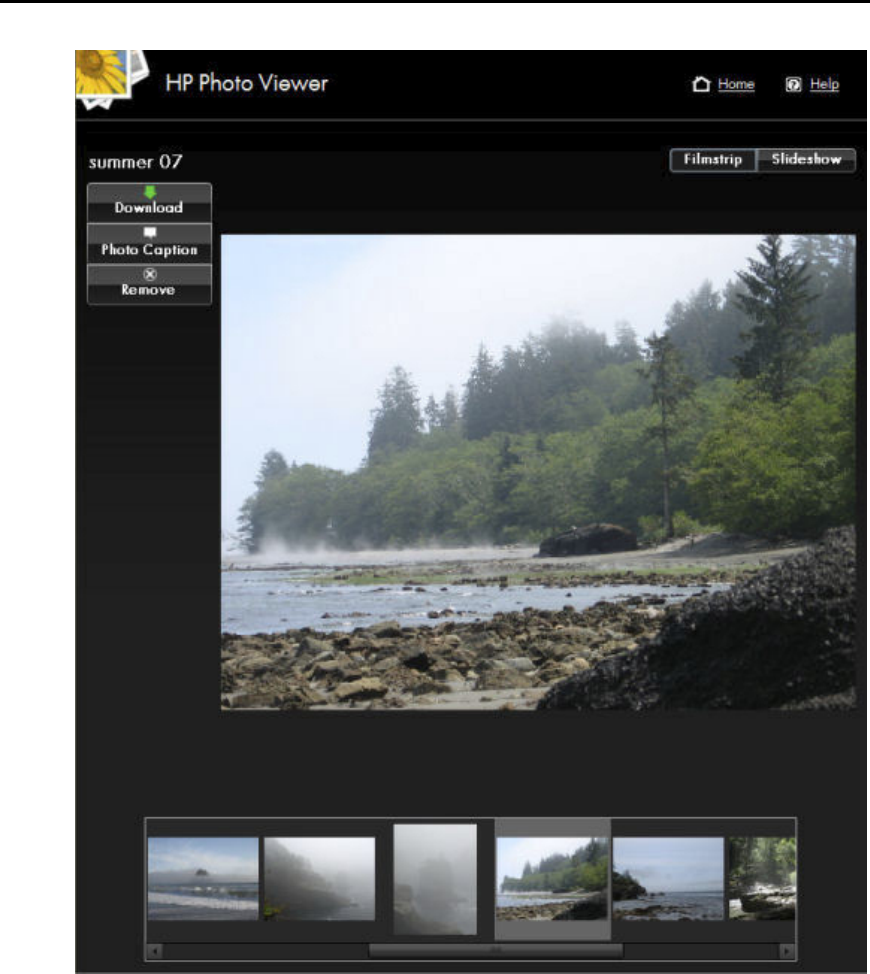Viewport: 870px width, 974px height.
Task: Switch to Slideshow view
Action: pyautogui.click(x=806, y=160)
